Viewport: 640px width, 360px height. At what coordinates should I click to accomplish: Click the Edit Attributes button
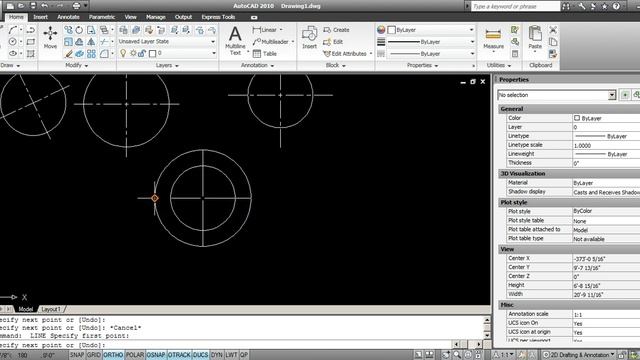pos(347,53)
